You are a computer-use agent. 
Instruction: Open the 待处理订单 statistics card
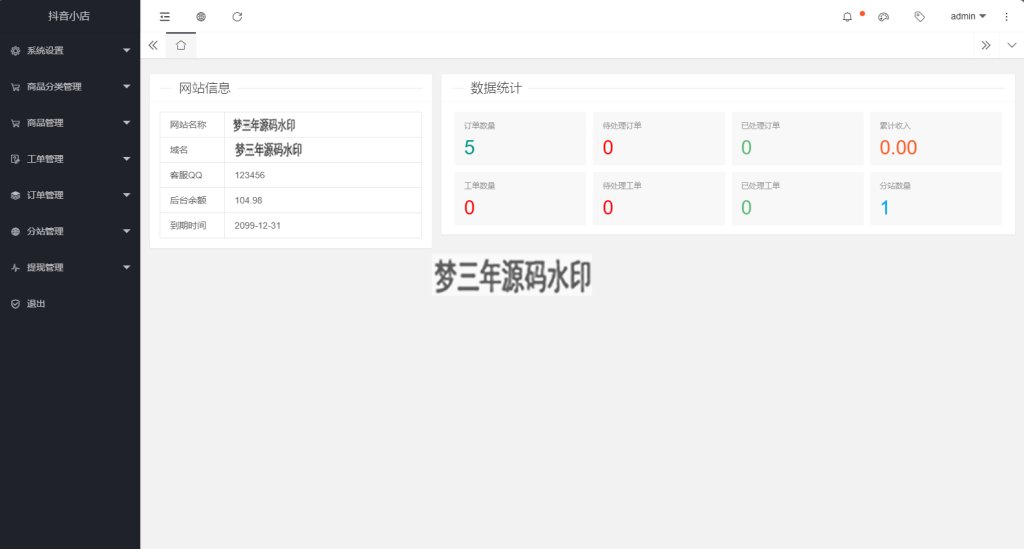coord(659,138)
